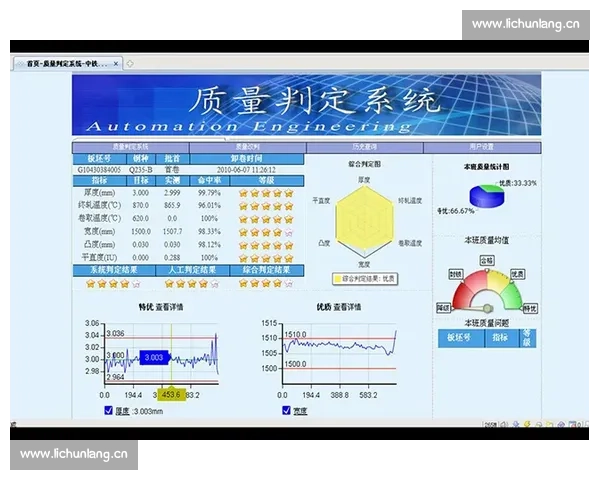600x480 pixels.
Task: Click the blue-green 3D pie chart
Action: 487,196
